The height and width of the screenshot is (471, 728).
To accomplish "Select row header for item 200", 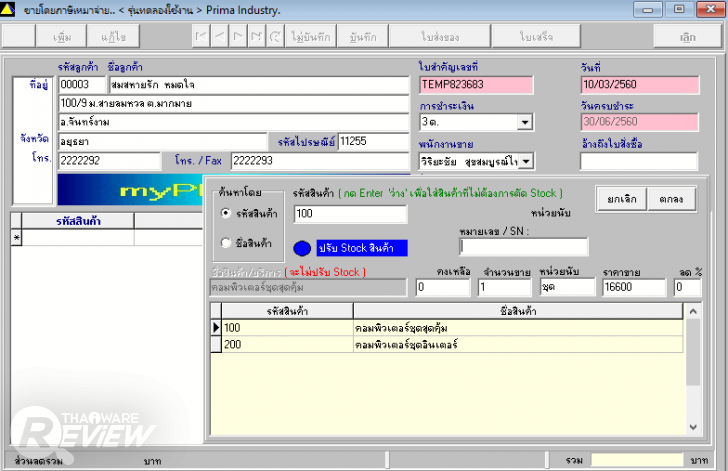I will 216,344.
